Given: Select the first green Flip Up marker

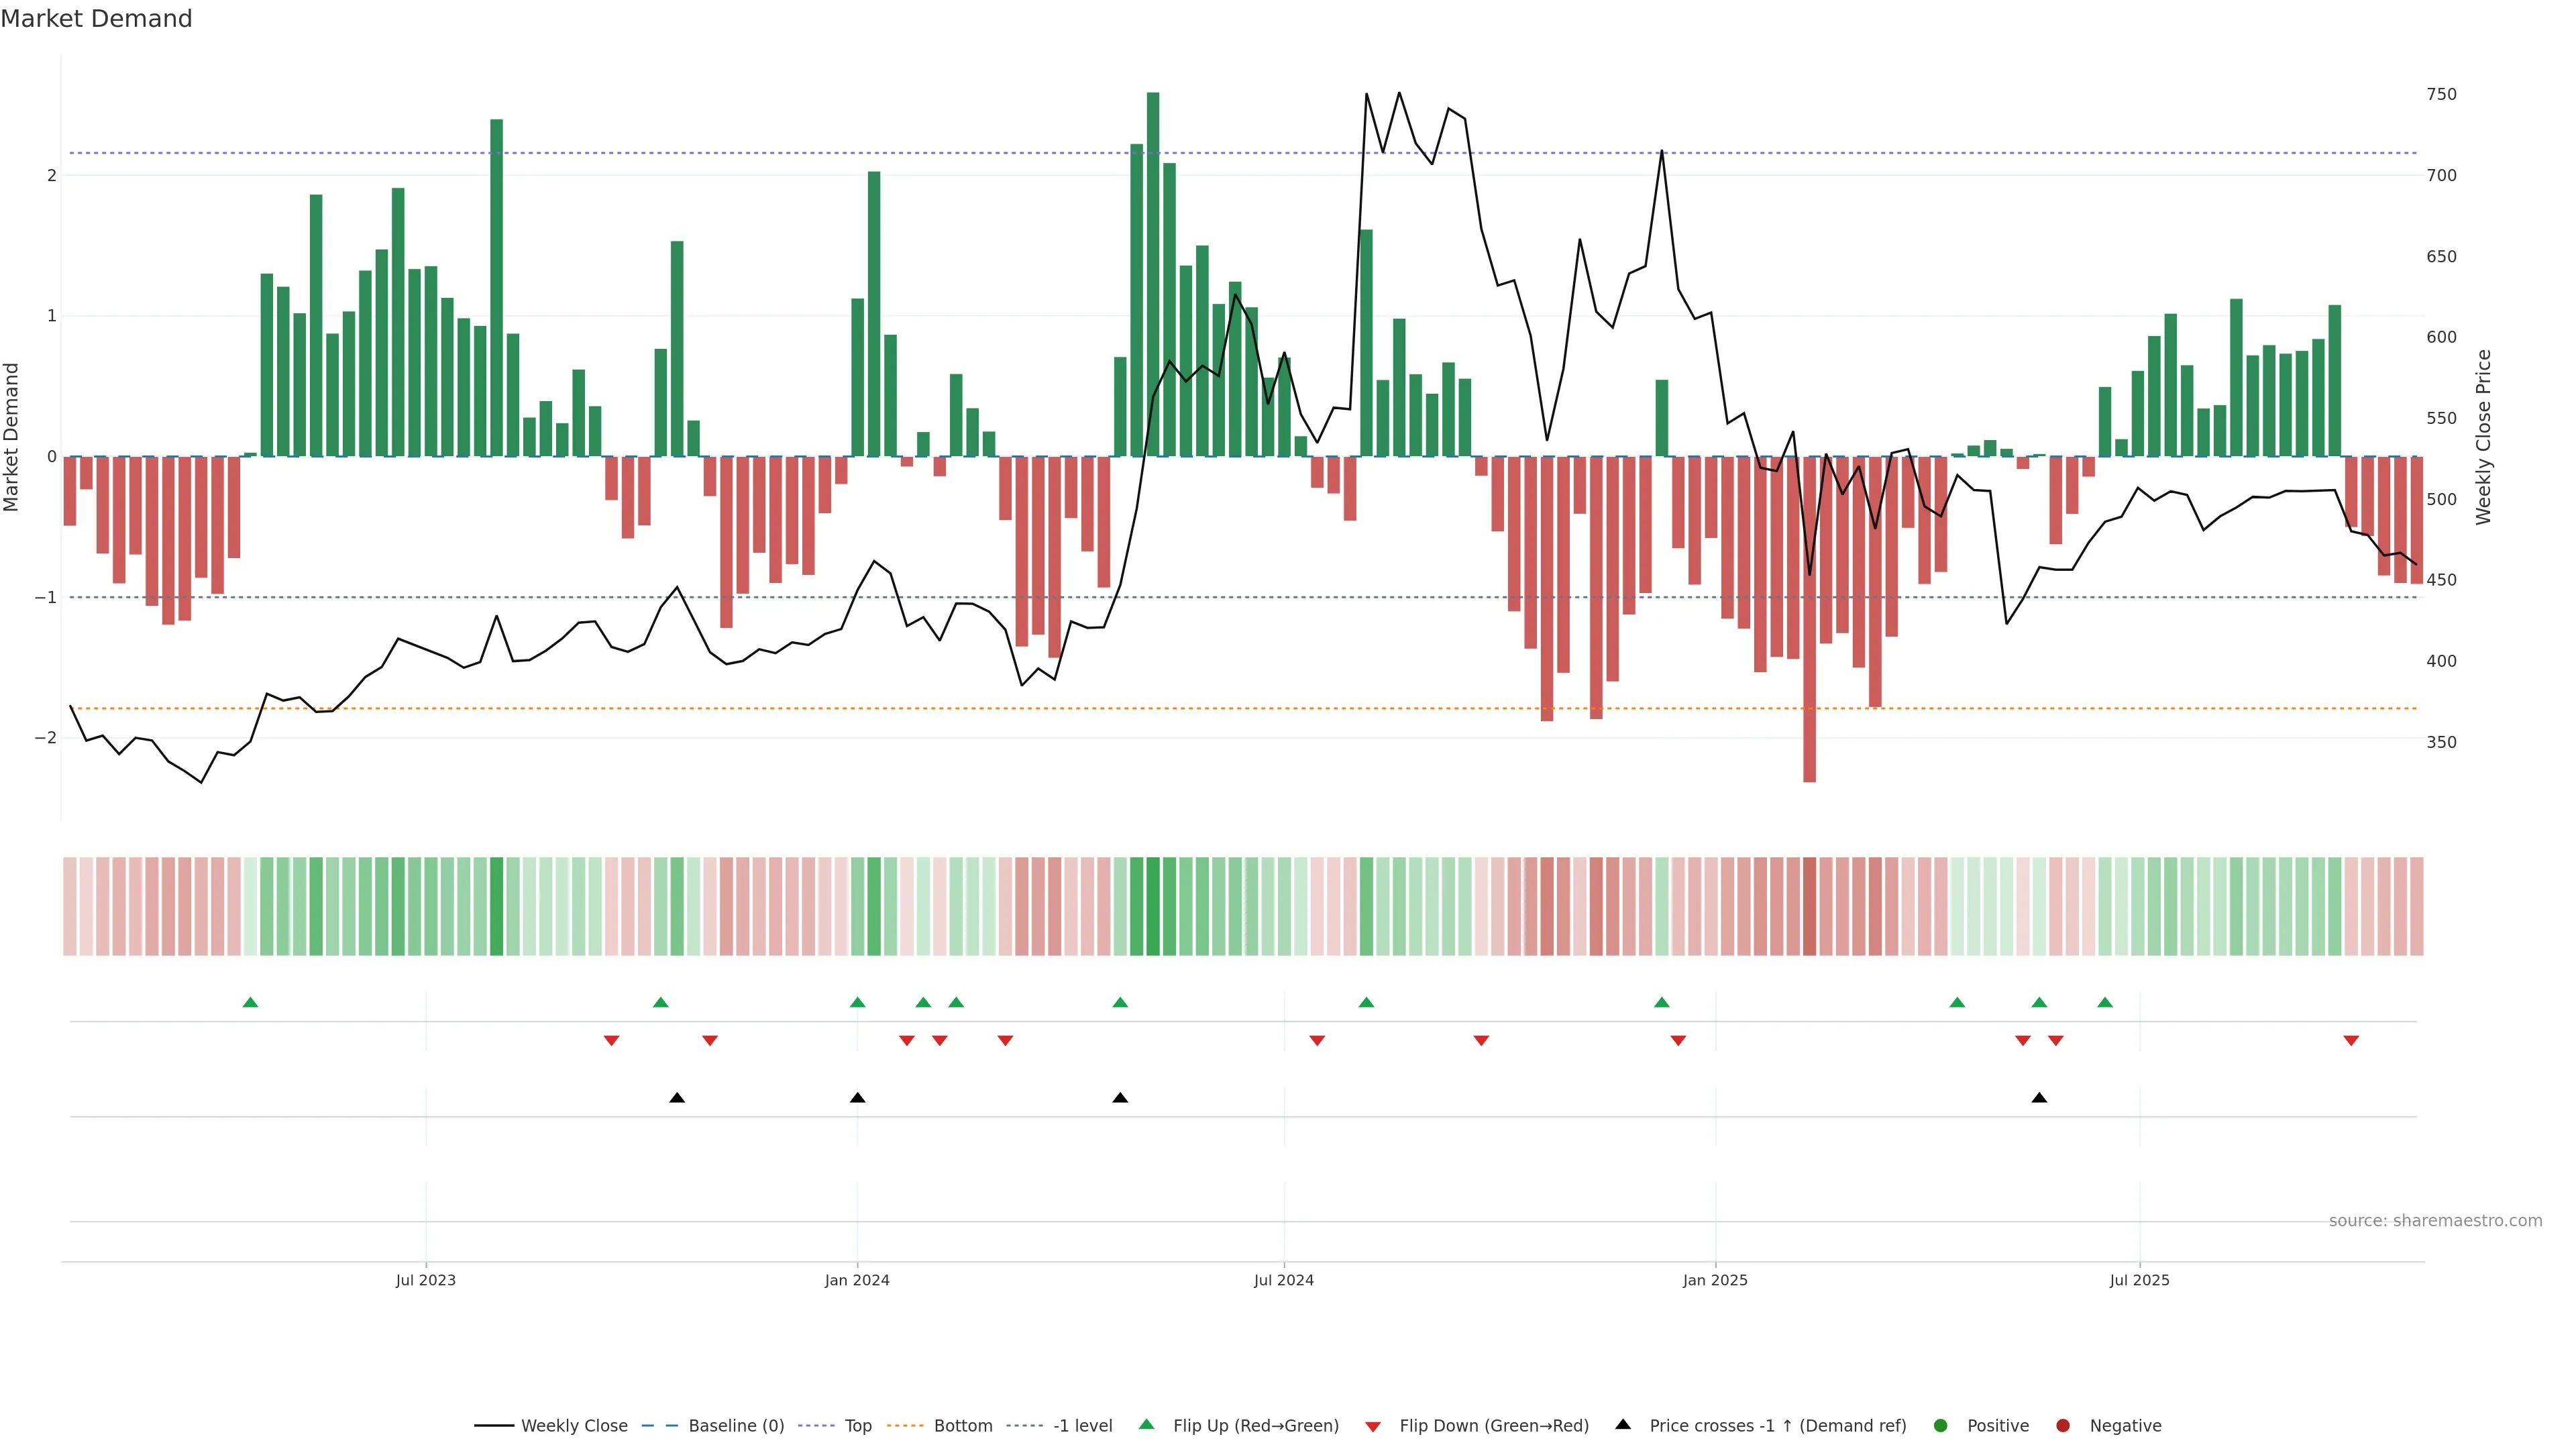Looking at the screenshot, I should point(251,1002).
